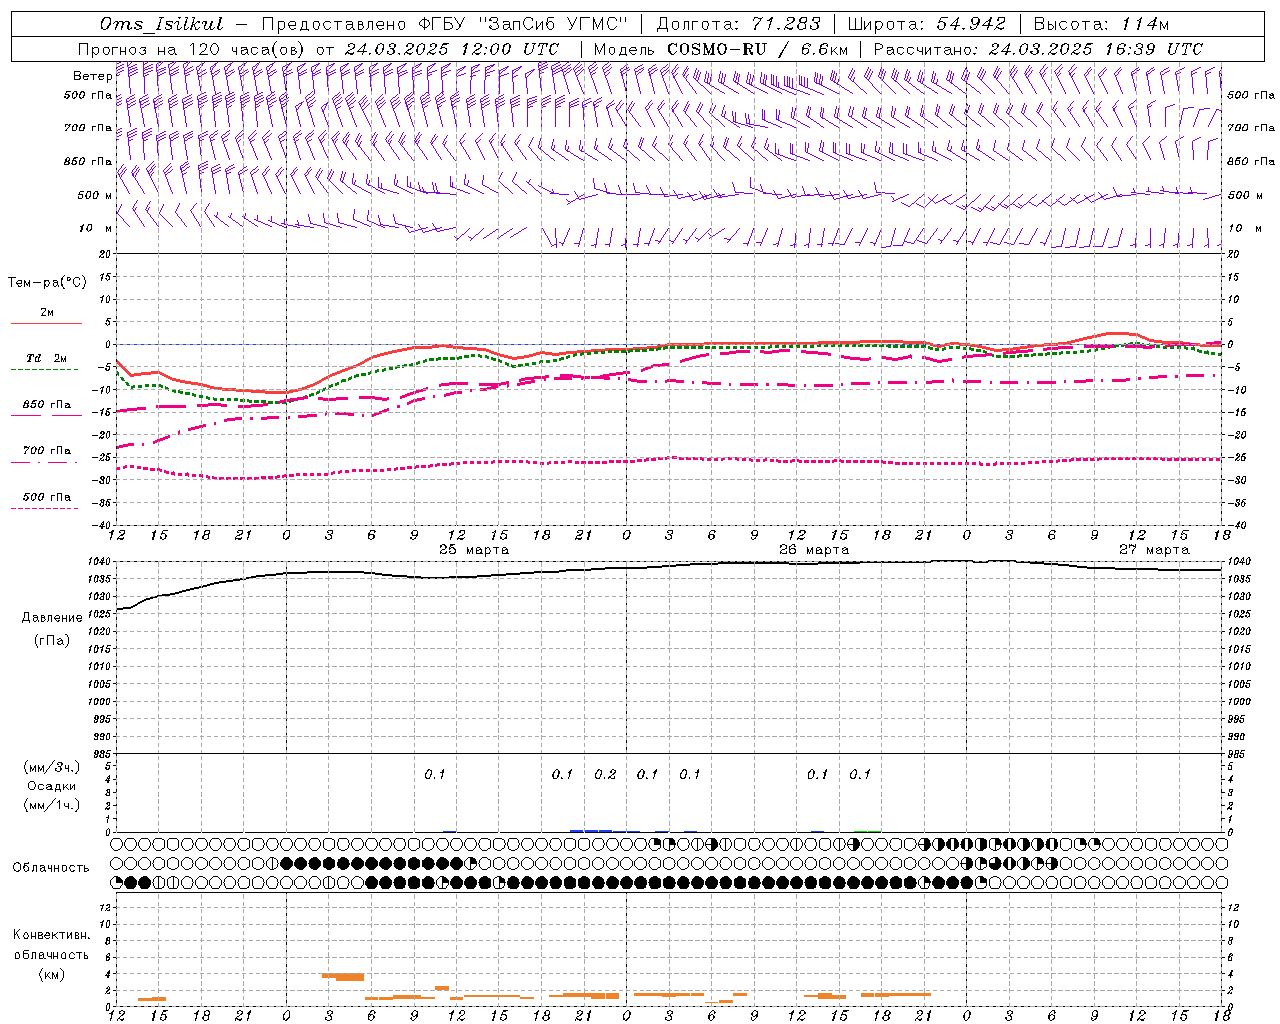Click right pressure axis value '985'
This screenshot has height=1024, width=1280.
point(1237,754)
